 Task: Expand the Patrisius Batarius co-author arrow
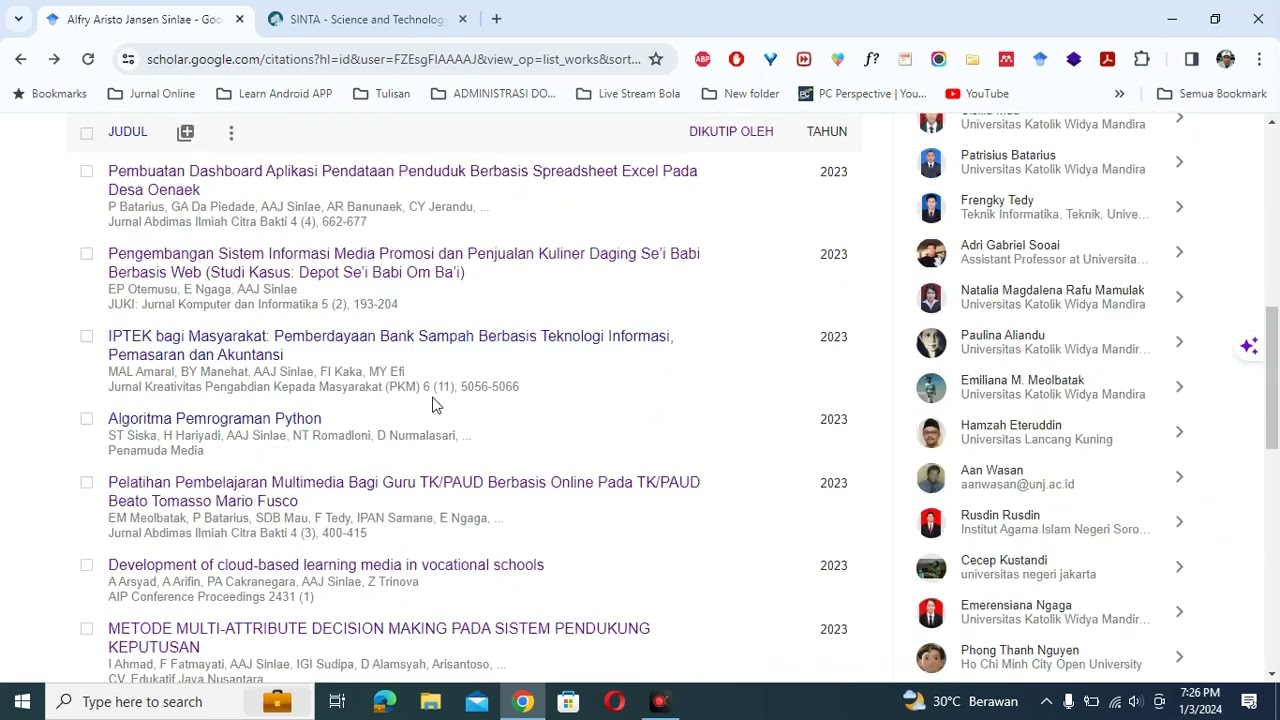(x=1179, y=162)
